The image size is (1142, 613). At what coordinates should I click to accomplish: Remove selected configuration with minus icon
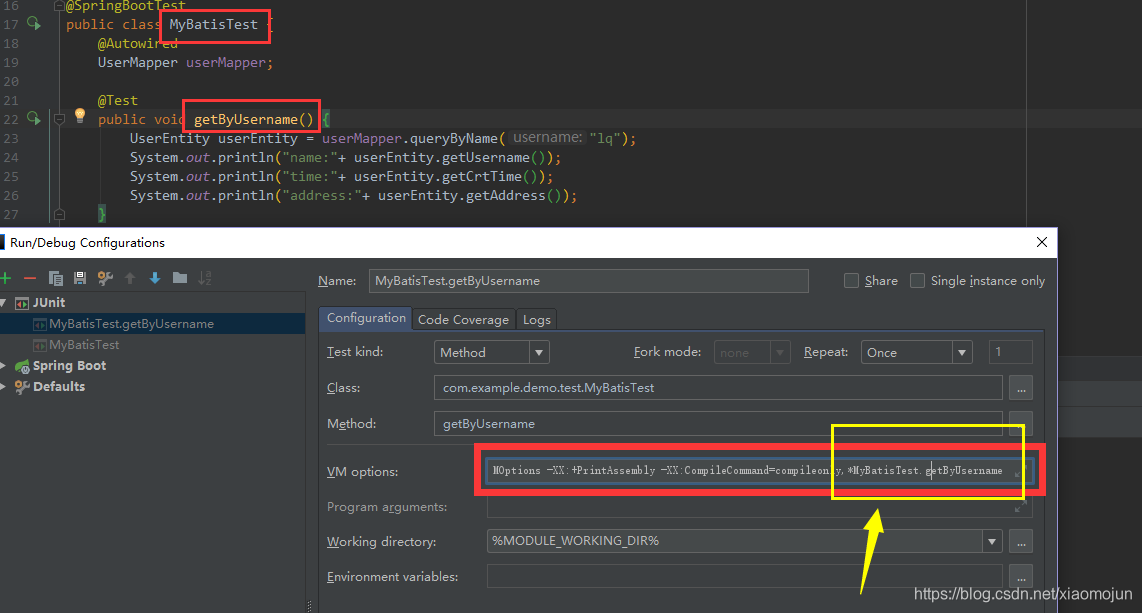[x=30, y=278]
